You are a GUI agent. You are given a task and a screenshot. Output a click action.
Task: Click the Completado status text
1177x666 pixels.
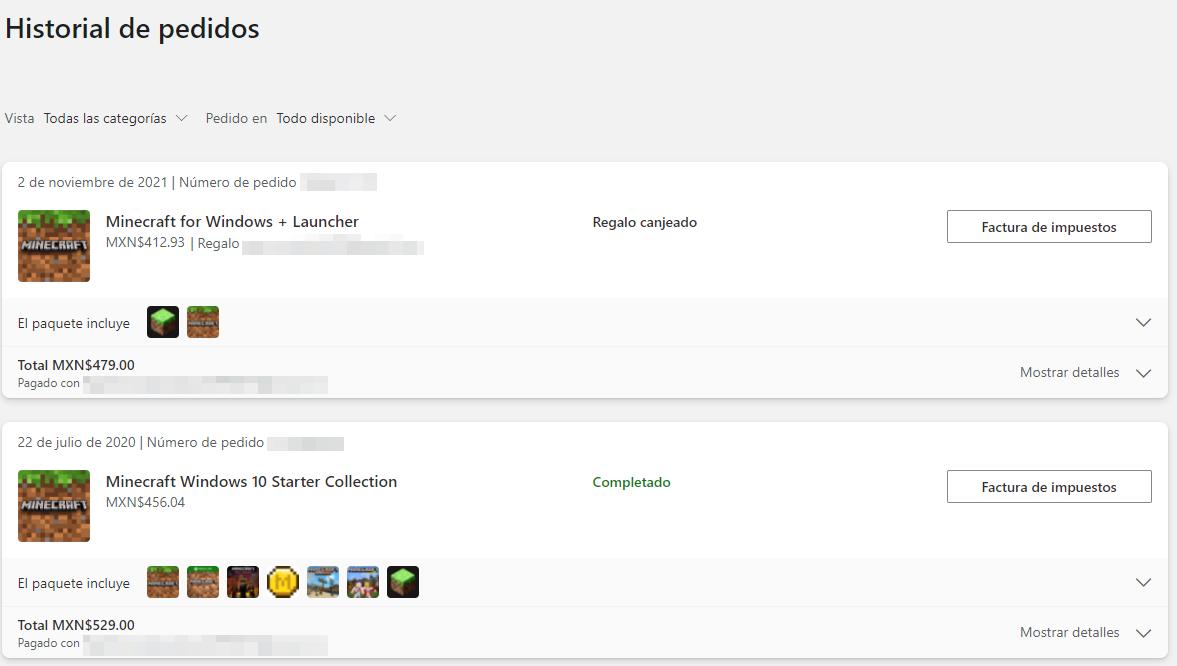point(631,482)
